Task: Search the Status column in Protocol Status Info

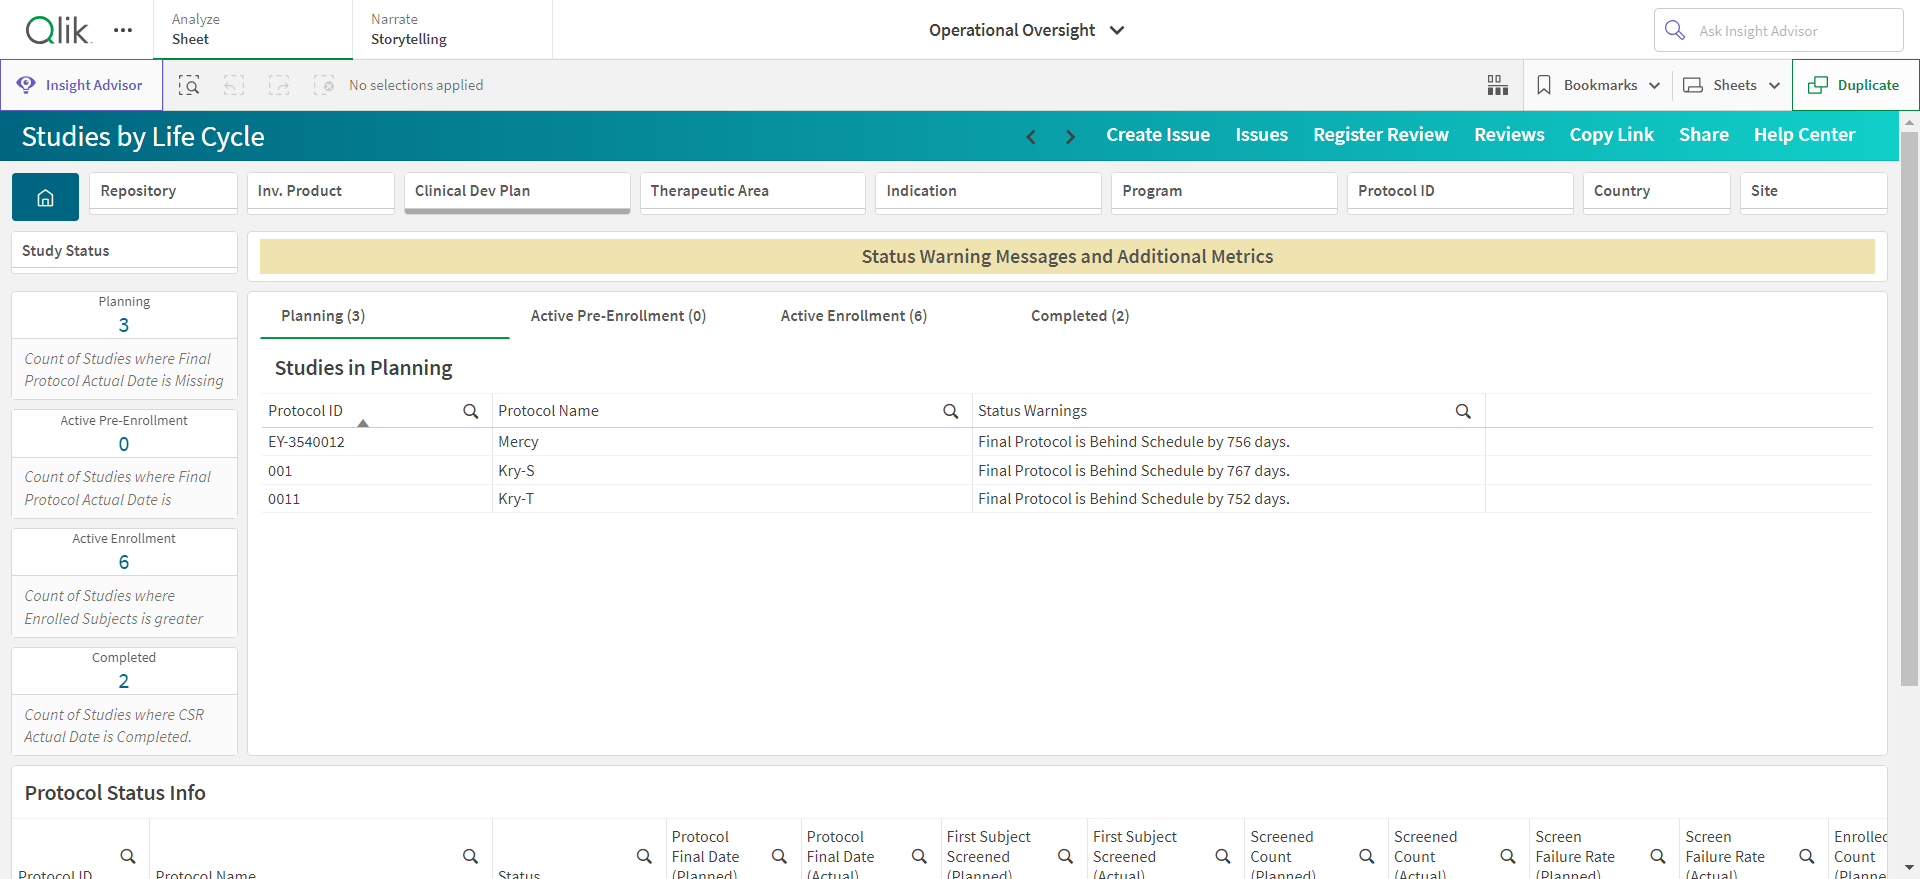Action: coord(644,856)
